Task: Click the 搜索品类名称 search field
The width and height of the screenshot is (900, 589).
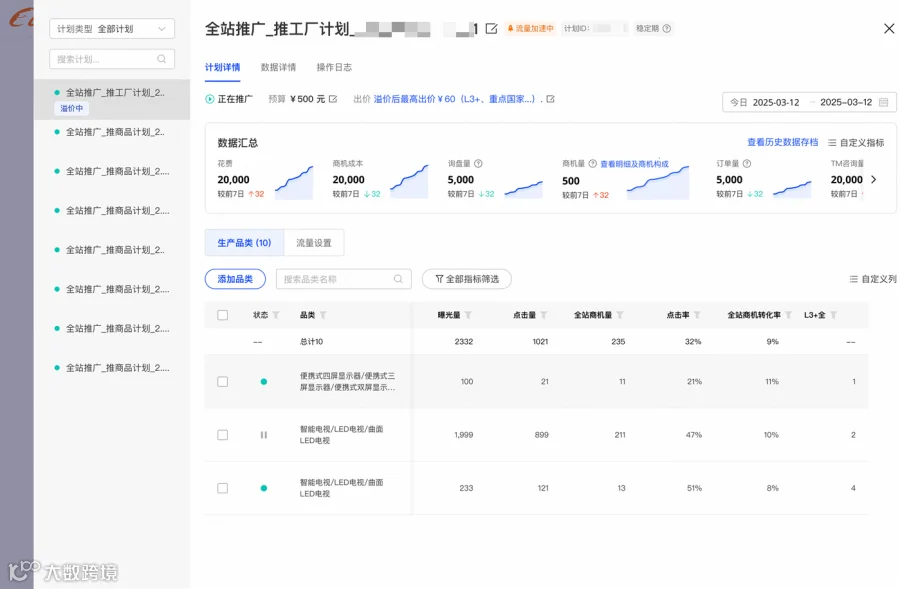Action: tap(343, 279)
